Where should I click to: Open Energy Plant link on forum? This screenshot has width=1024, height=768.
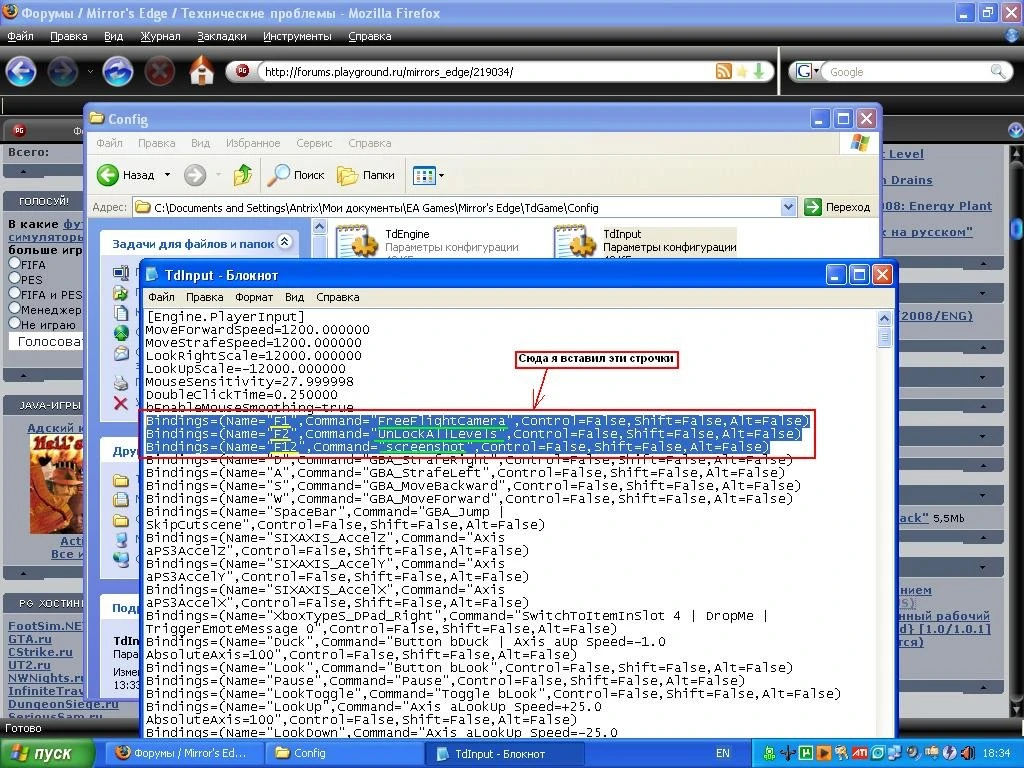pyautogui.click(x=936, y=206)
